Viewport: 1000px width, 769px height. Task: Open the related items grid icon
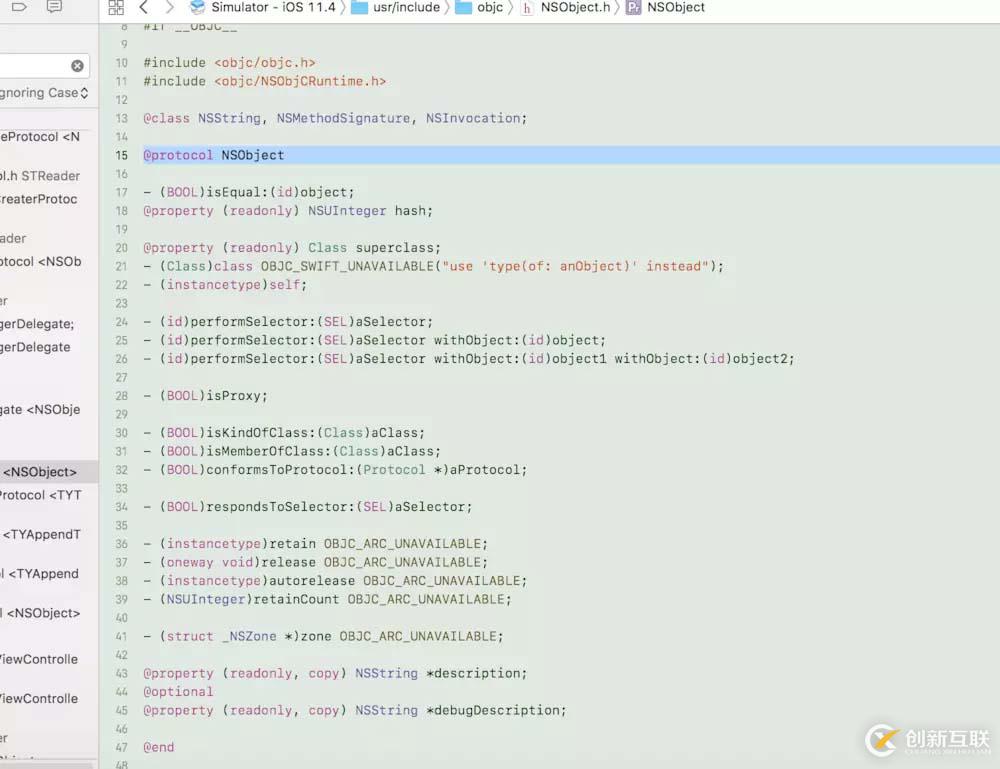[116, 8]
